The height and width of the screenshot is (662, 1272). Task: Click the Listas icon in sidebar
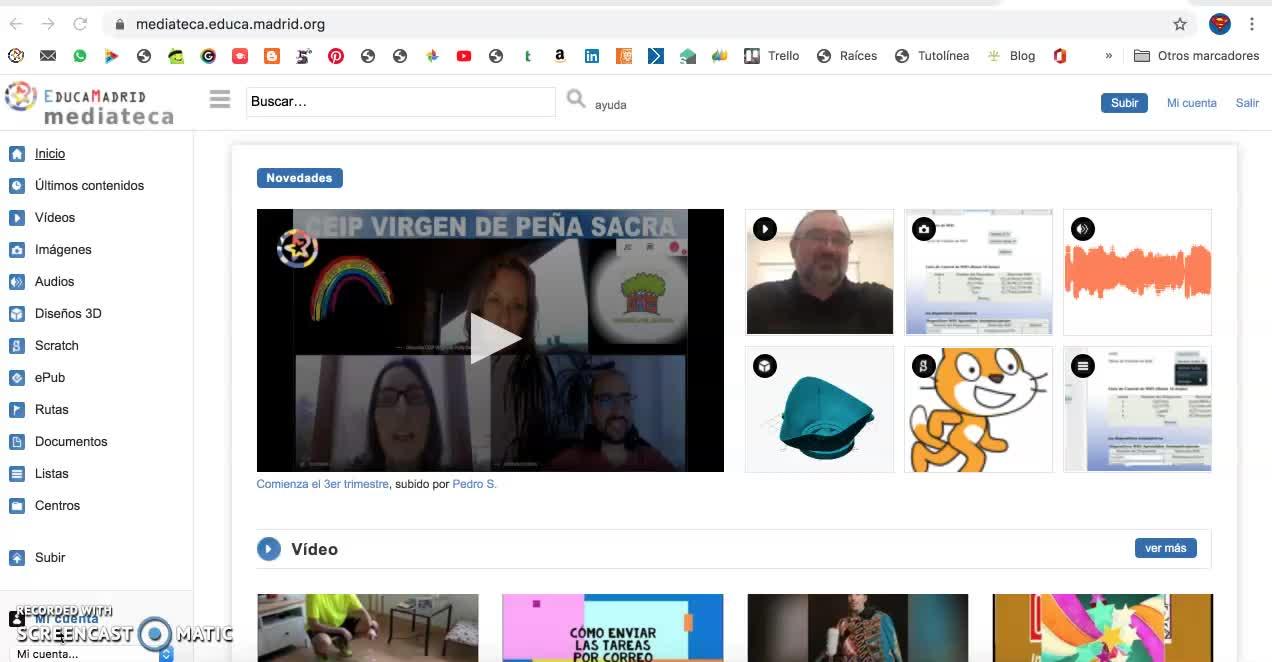coord(16,474)
